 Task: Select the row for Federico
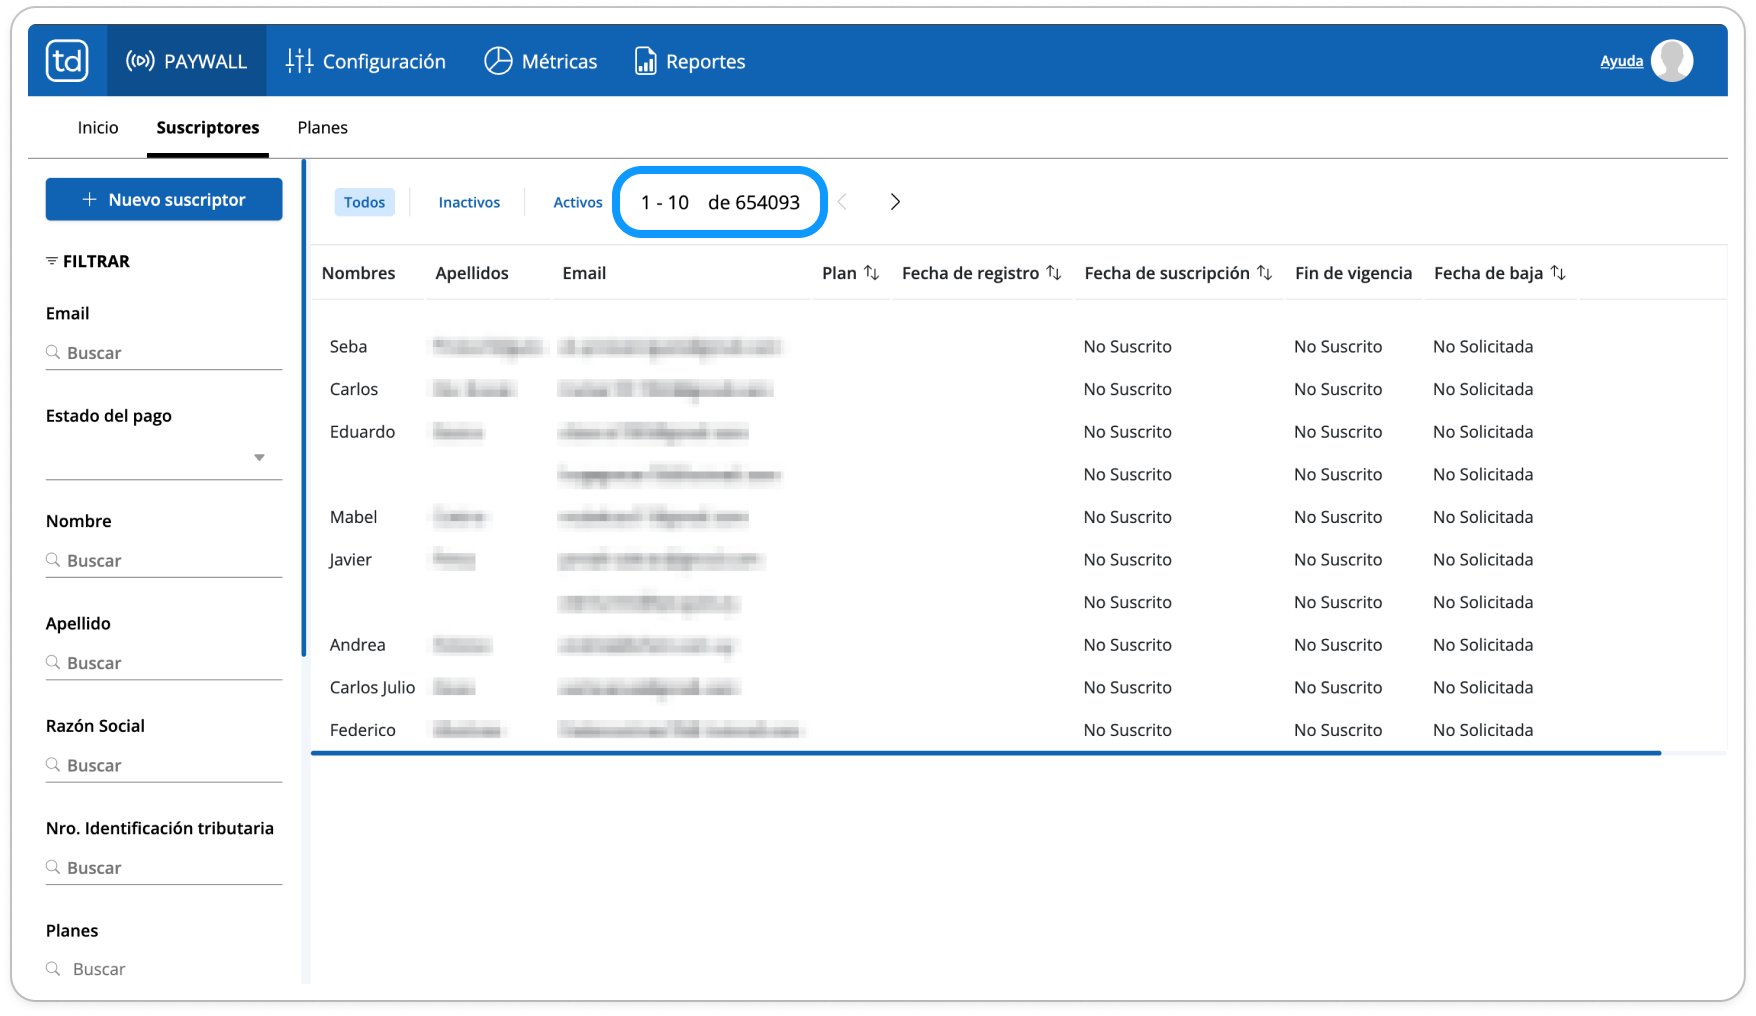click(1018, 730)
